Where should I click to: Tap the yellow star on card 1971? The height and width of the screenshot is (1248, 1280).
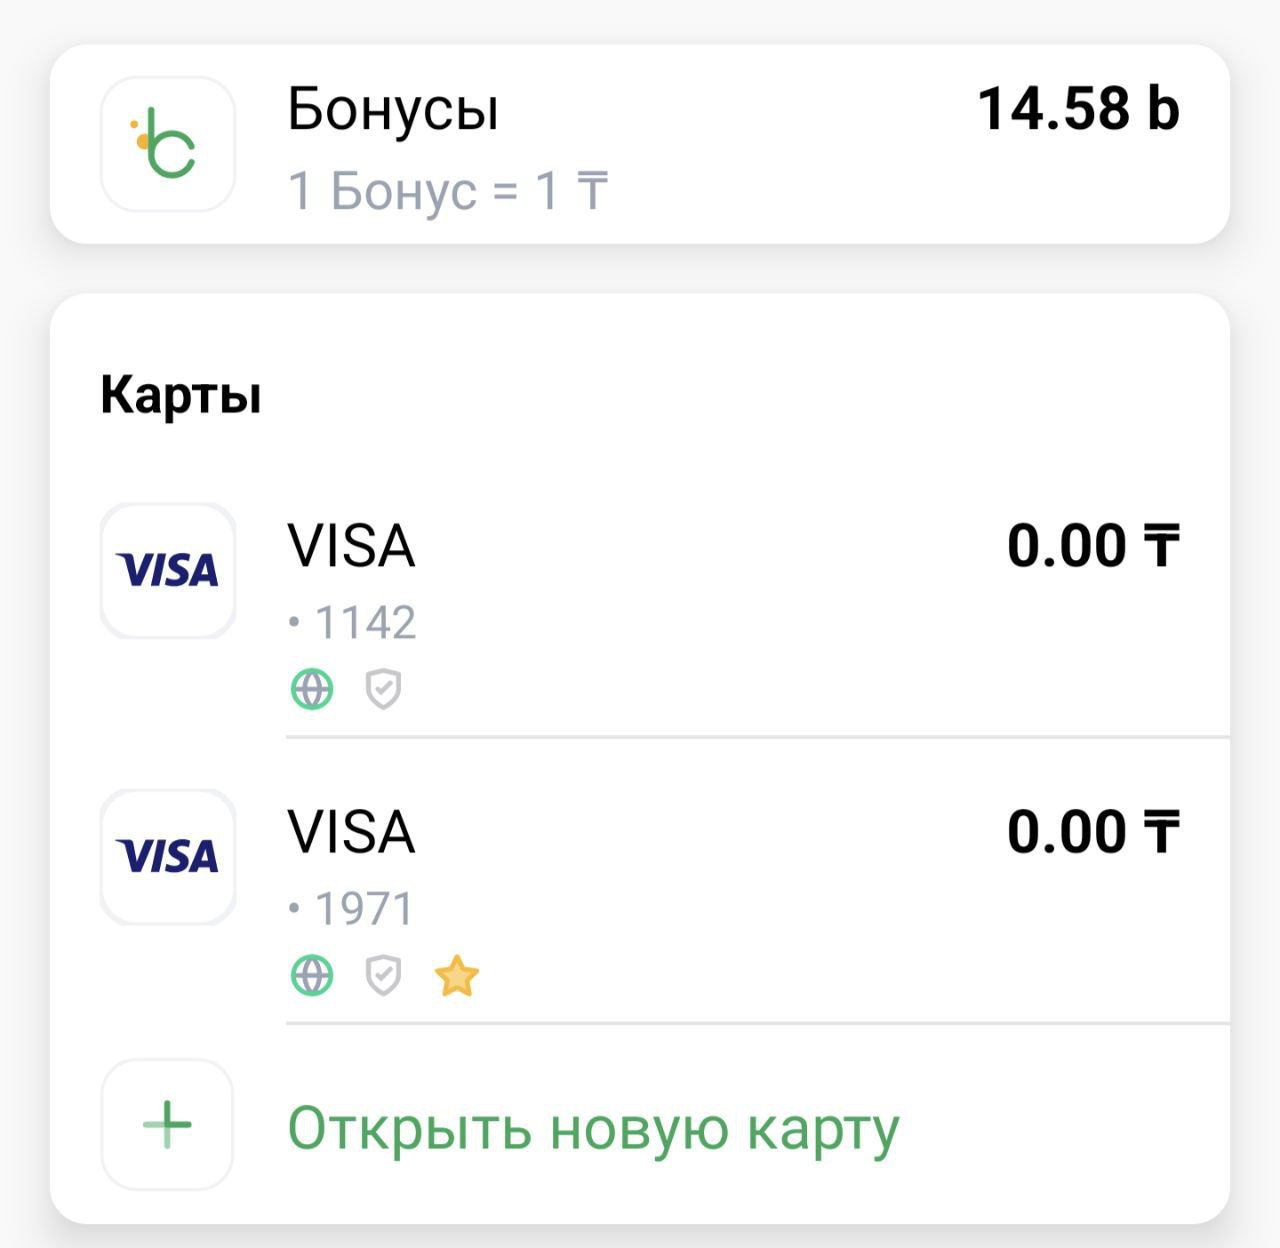(457, 976)
